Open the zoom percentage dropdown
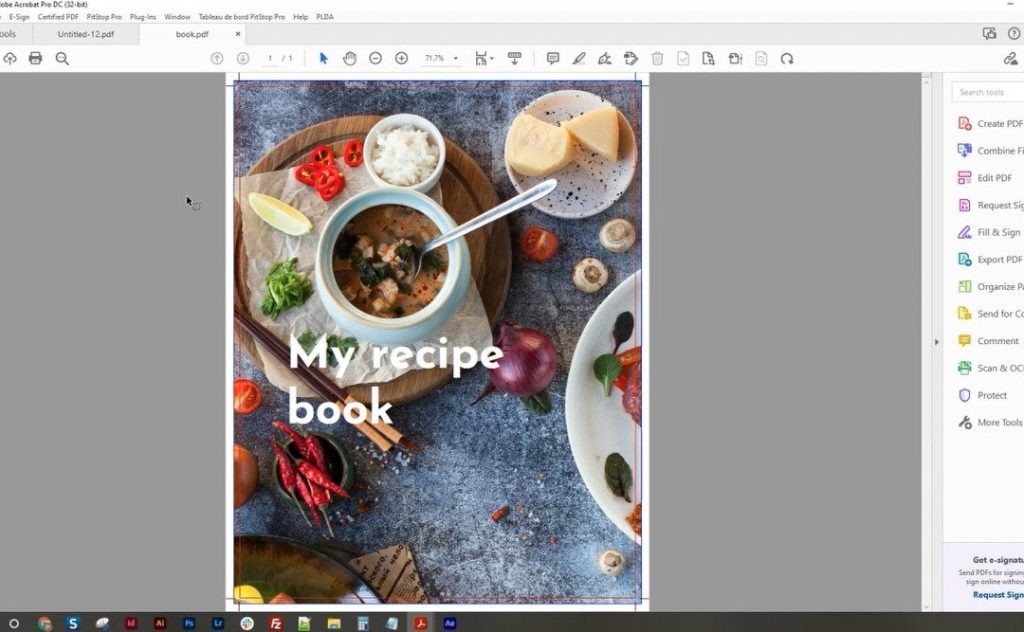This screenshot has width=1024, height=632. point(455,59)
